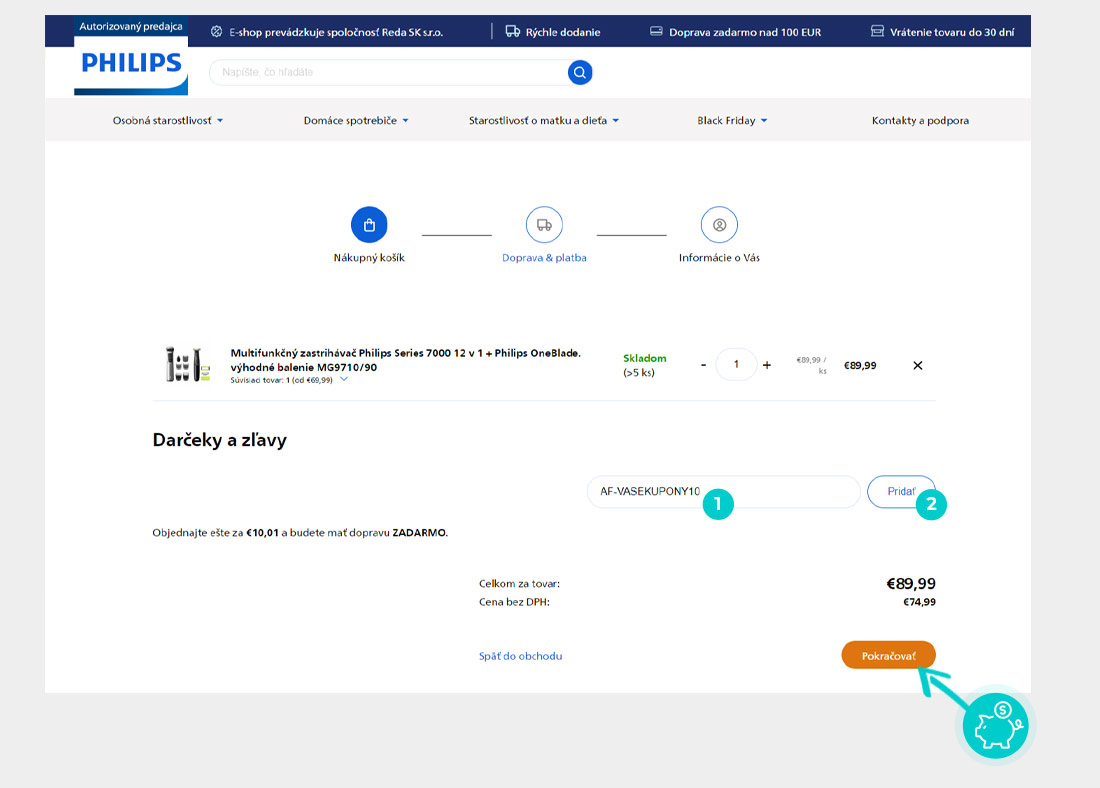
Task: Click the blue search magnifier button
Action: (579, 72)
